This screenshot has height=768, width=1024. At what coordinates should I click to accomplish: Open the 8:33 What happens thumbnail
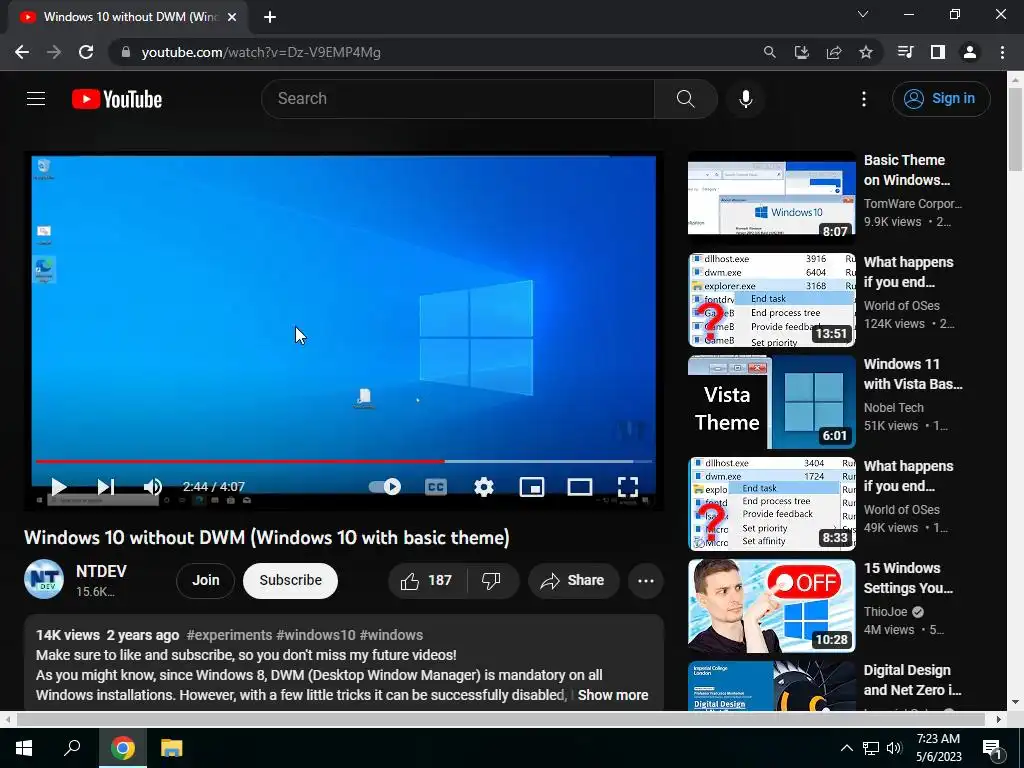pyautogui.click(x=771, y=504)
